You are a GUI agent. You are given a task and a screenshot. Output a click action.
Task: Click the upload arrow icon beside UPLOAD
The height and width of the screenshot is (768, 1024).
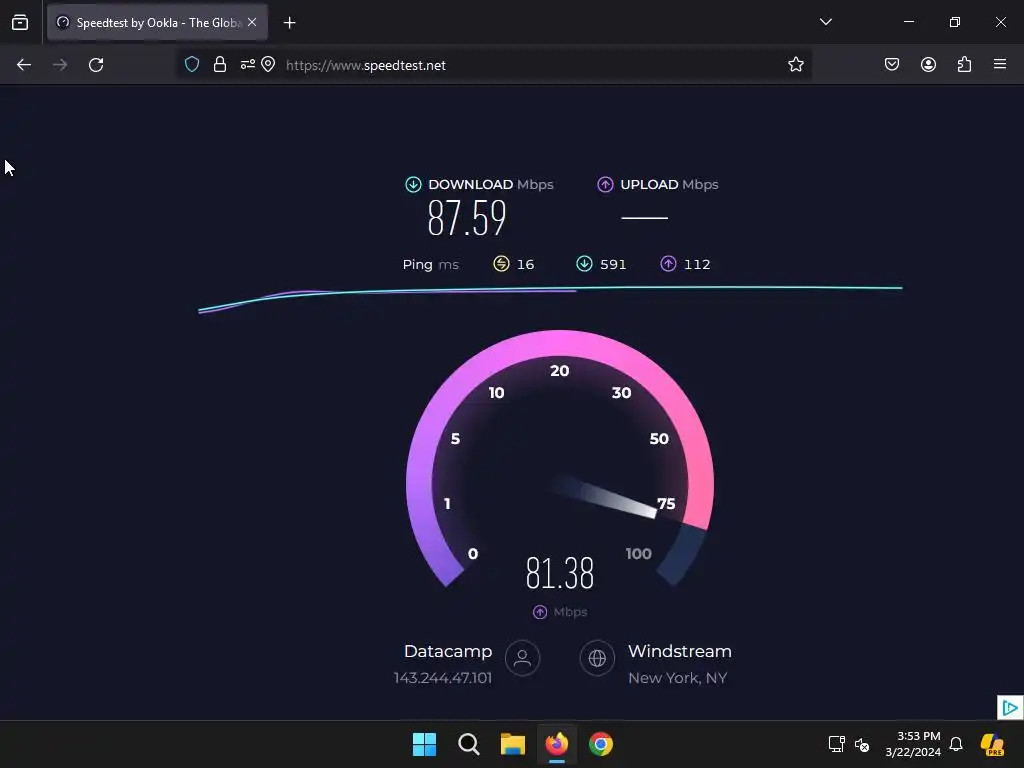point(605,185)
